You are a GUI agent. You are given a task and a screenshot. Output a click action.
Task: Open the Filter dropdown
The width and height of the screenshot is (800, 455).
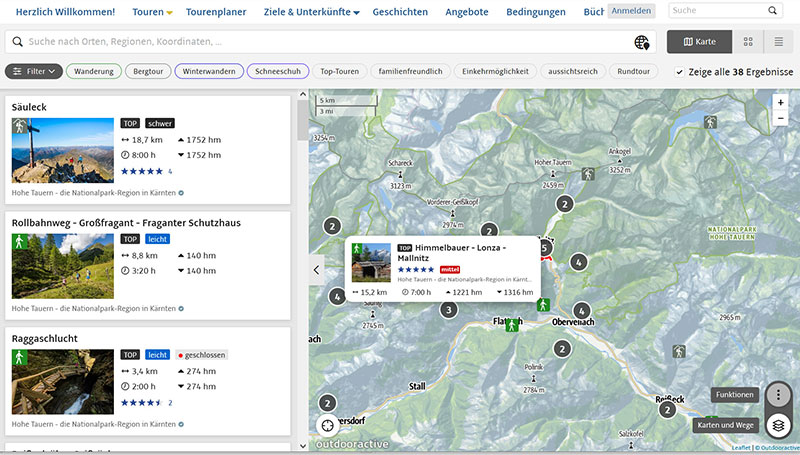[34, 72]
